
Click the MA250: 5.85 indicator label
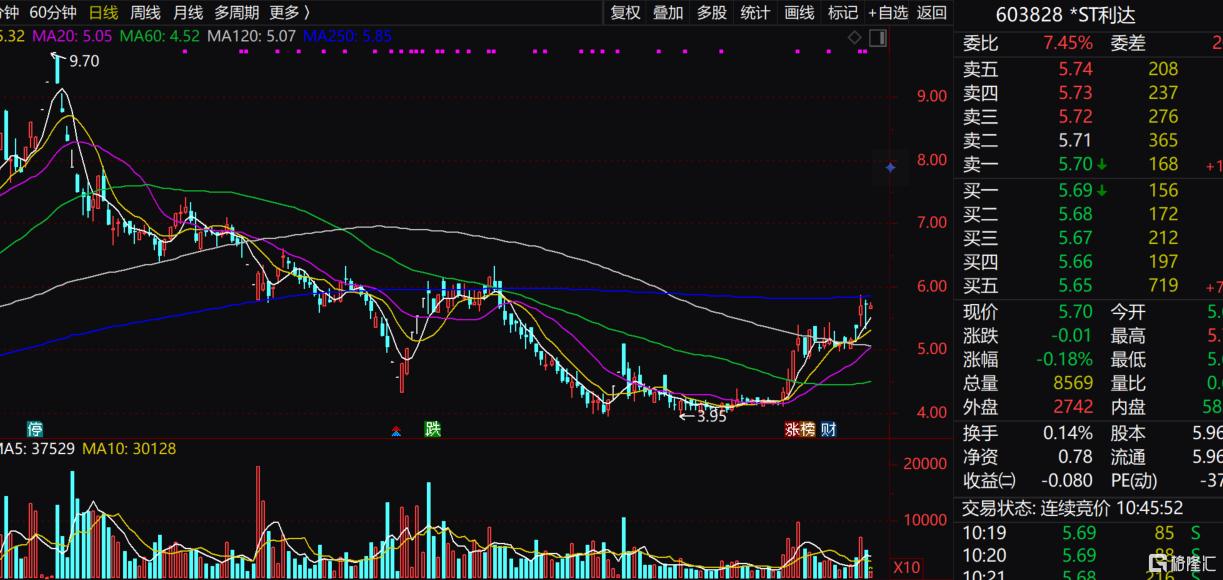(347, 36)
